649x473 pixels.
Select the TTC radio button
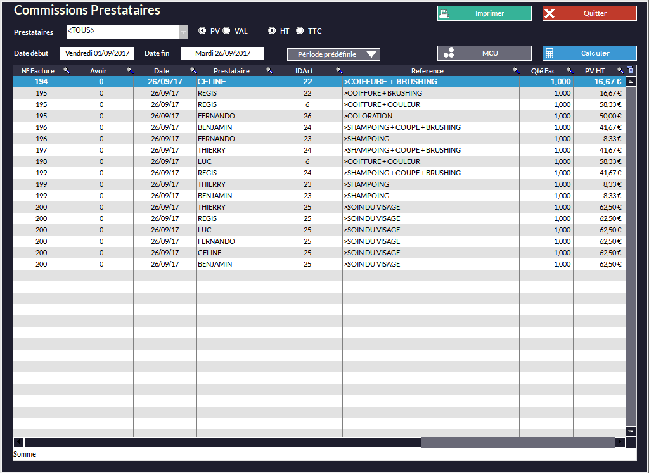point(300,31)
